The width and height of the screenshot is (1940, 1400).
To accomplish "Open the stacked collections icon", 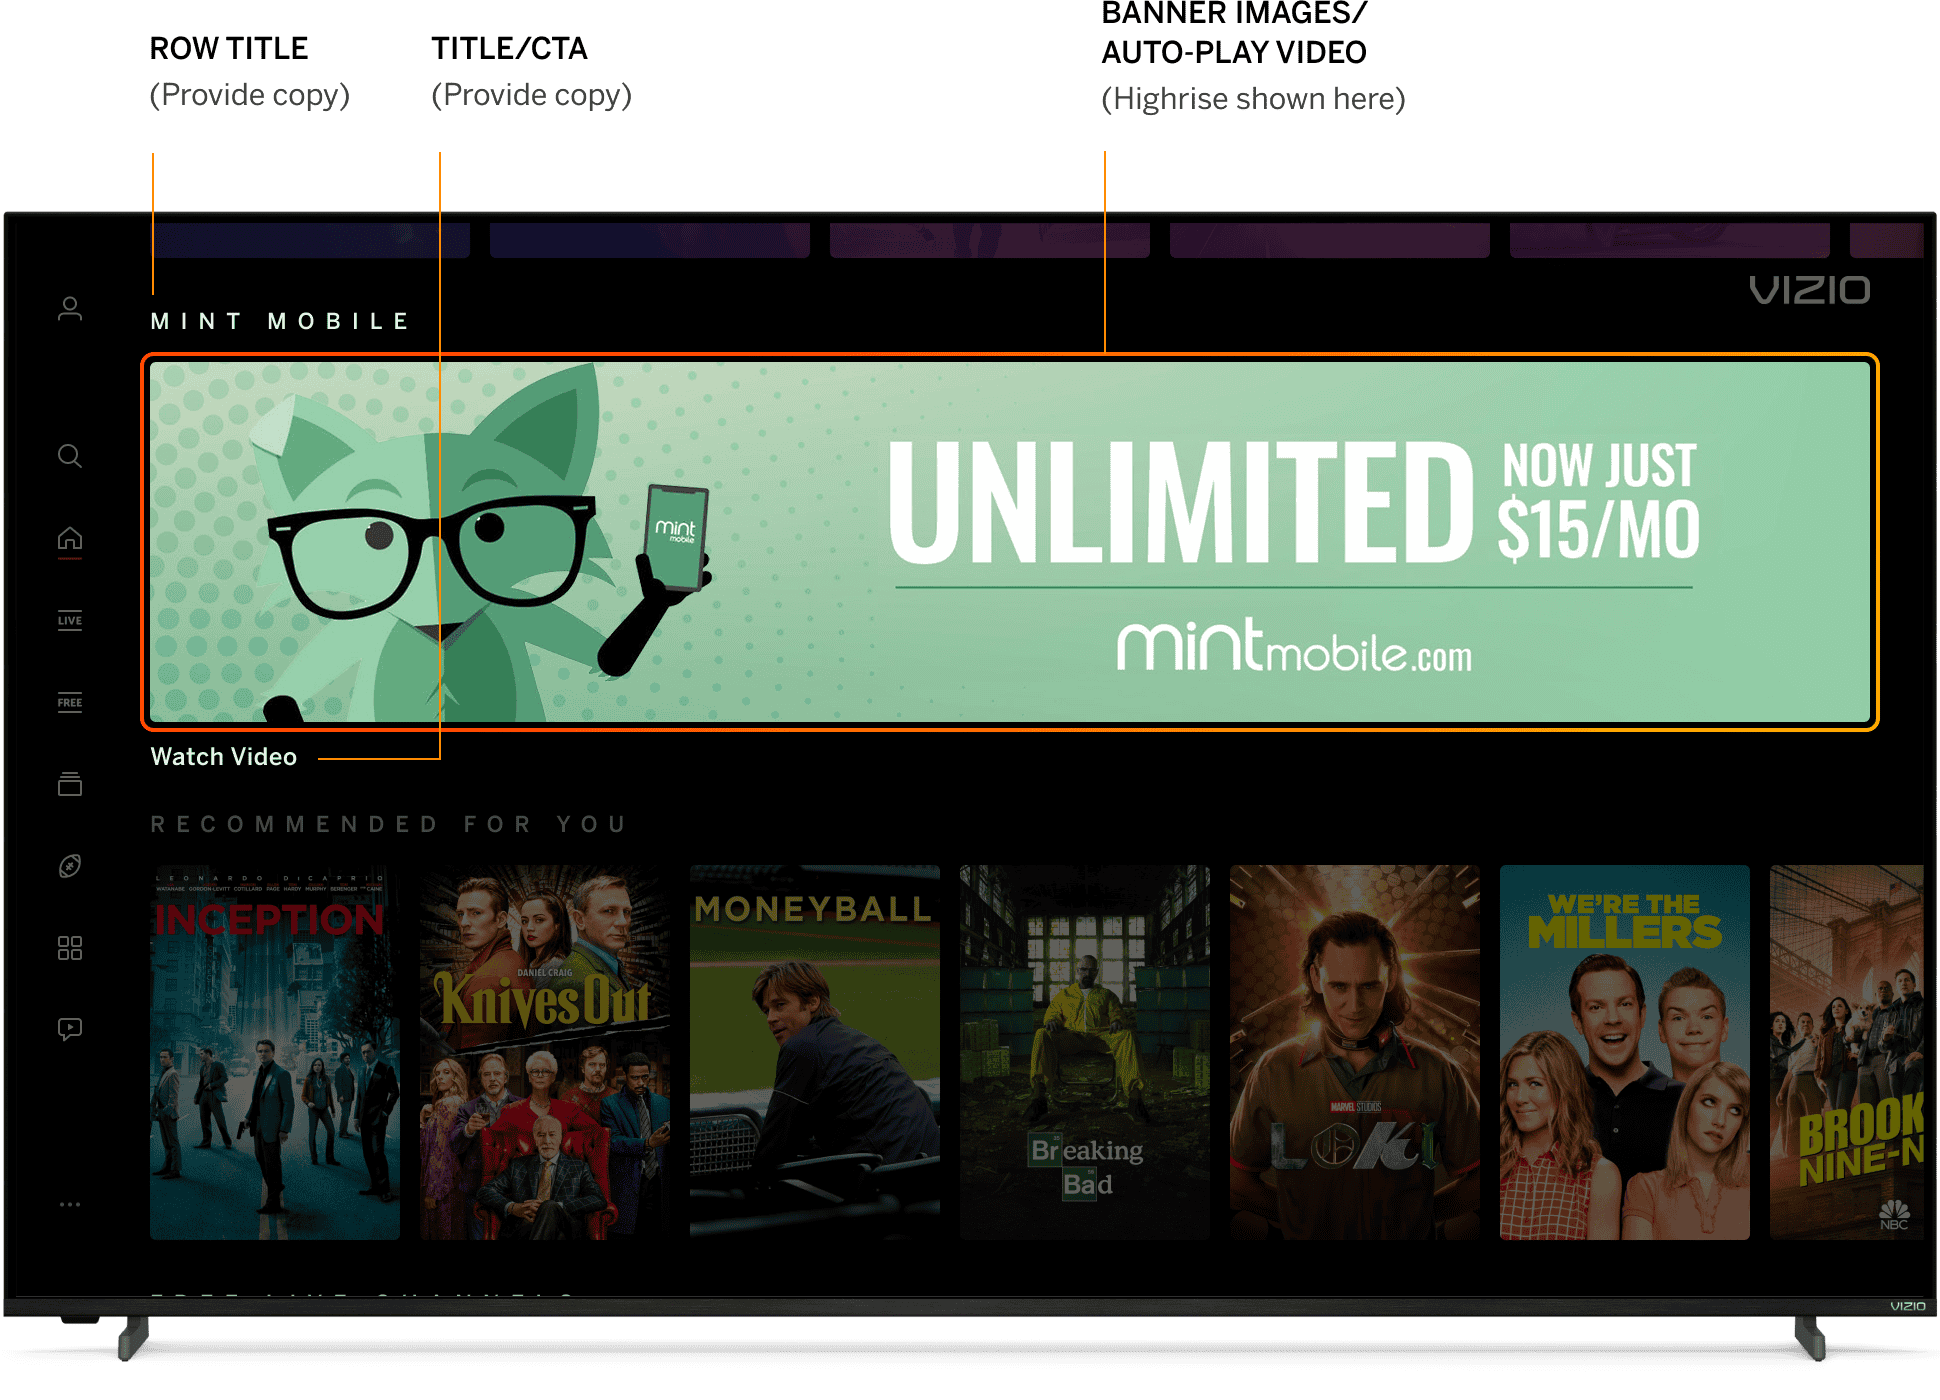I will click(70, 784).
